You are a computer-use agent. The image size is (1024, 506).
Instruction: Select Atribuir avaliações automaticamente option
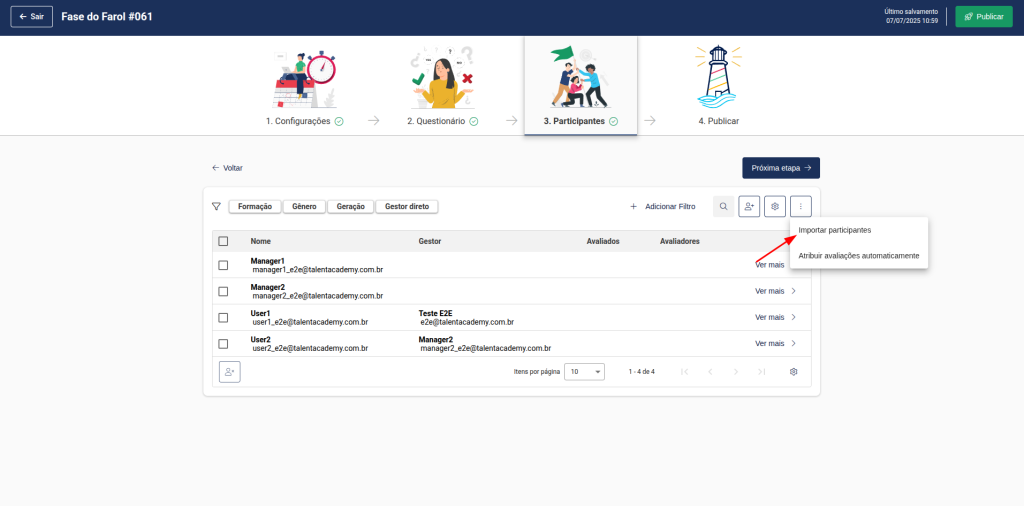click(858, 255)
